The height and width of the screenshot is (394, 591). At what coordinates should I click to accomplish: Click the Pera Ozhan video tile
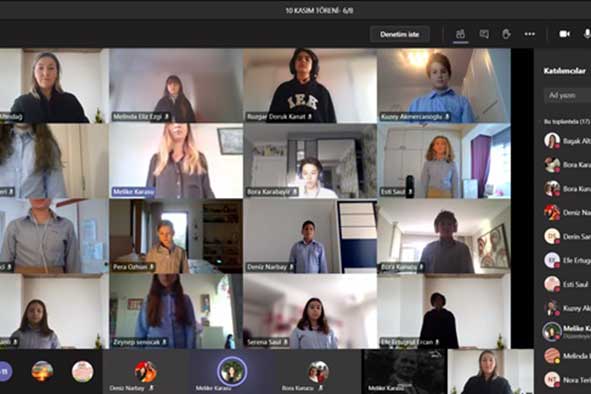point(176,236)
